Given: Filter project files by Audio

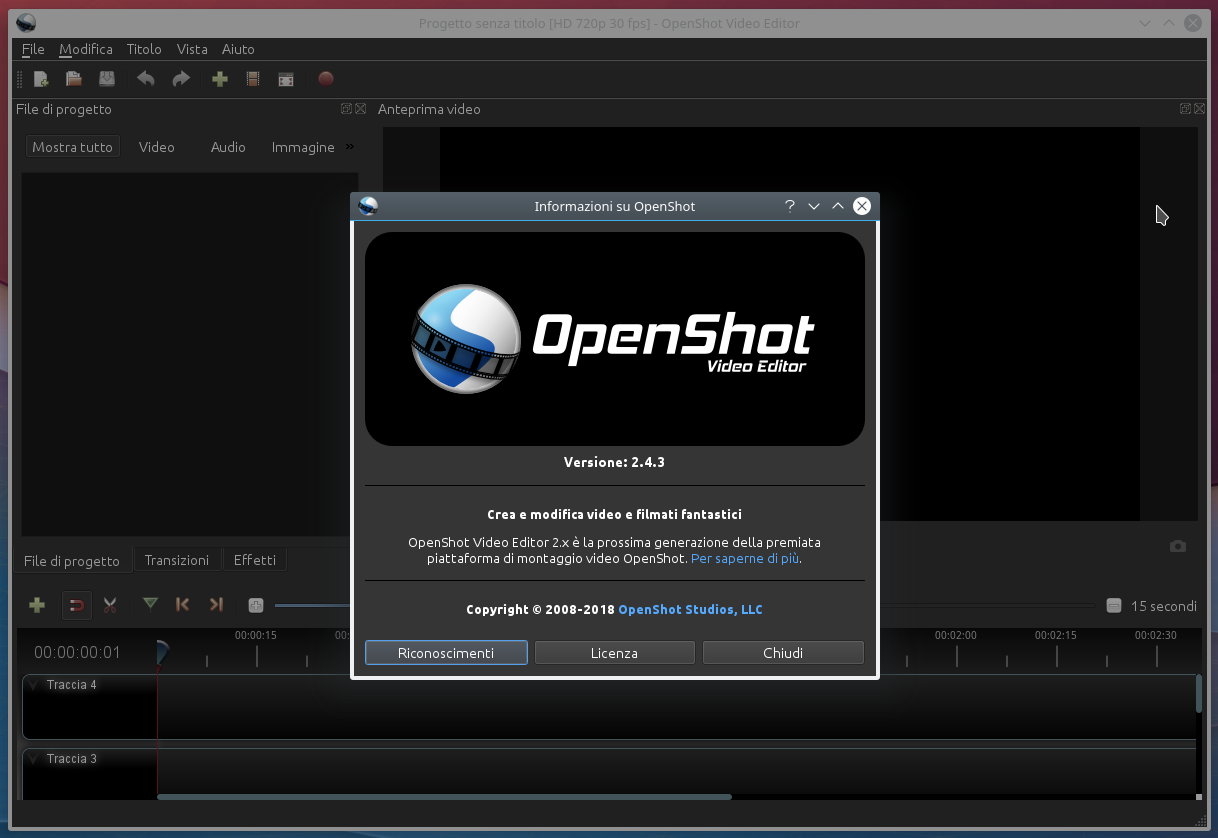Looking at the screenshot, I should point(228,147).
